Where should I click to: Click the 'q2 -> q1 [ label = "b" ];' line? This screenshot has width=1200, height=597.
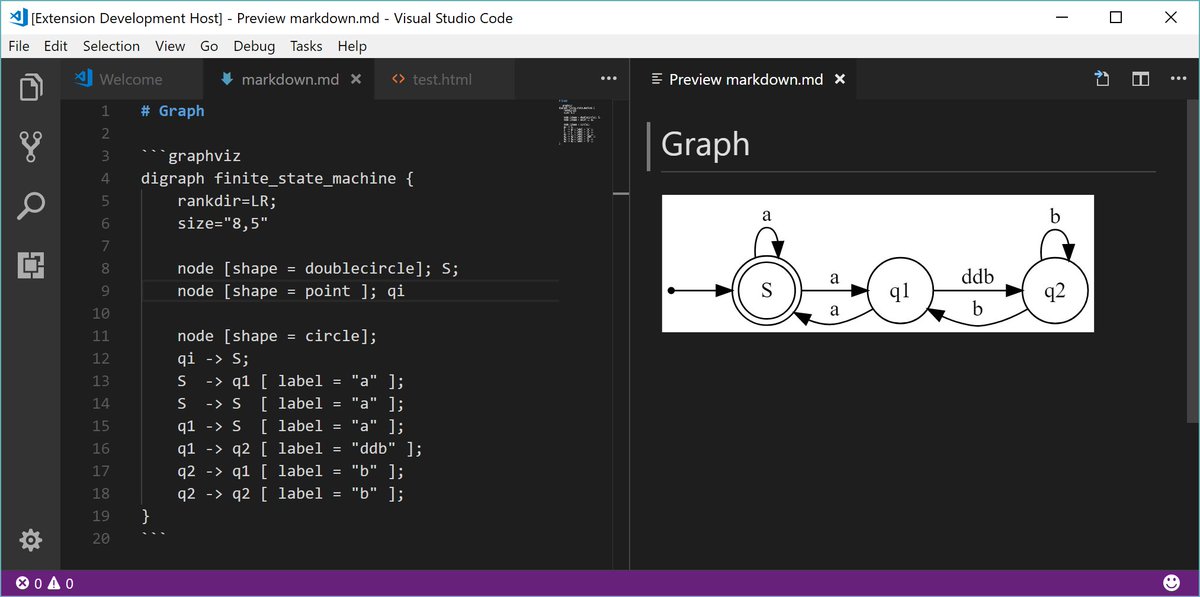(x=291, y=471)
